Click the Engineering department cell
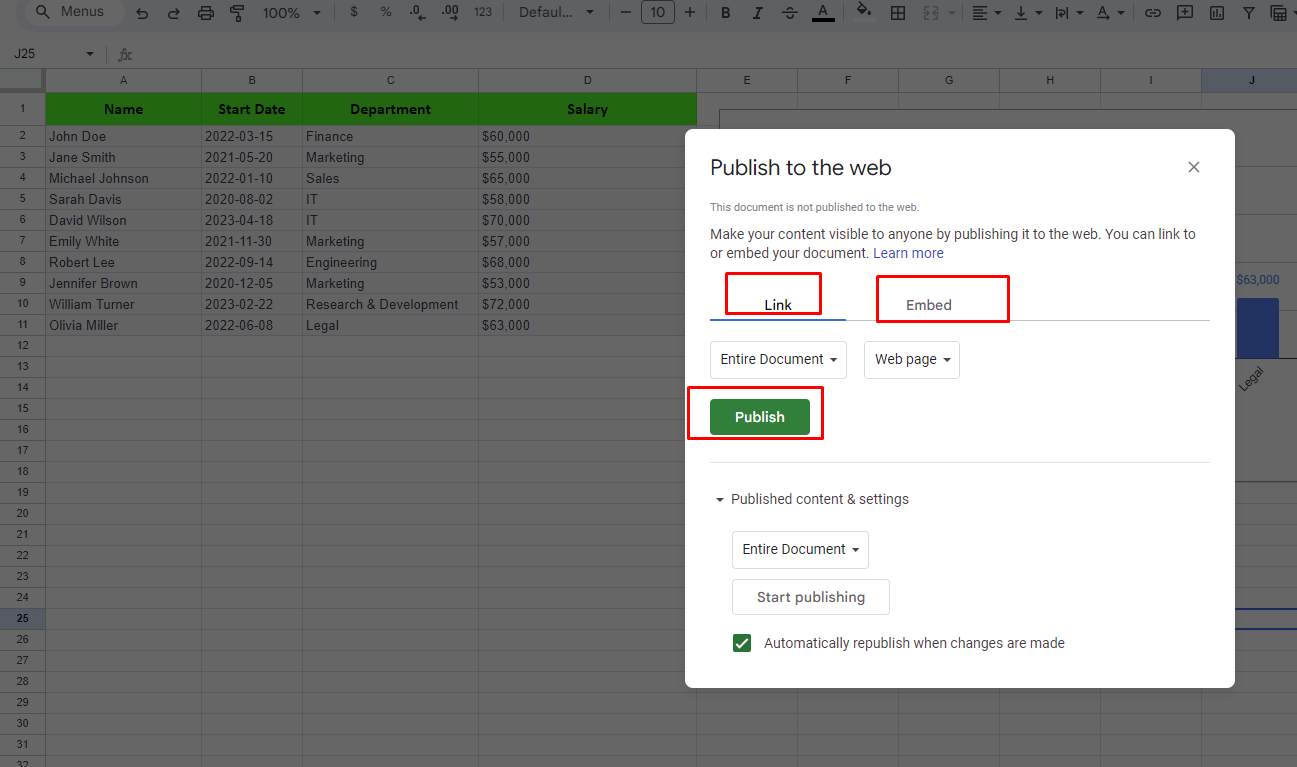Image resolution: width=1297 pixels, height=767 pixels. pyautogui.click(x=391, y=262)
